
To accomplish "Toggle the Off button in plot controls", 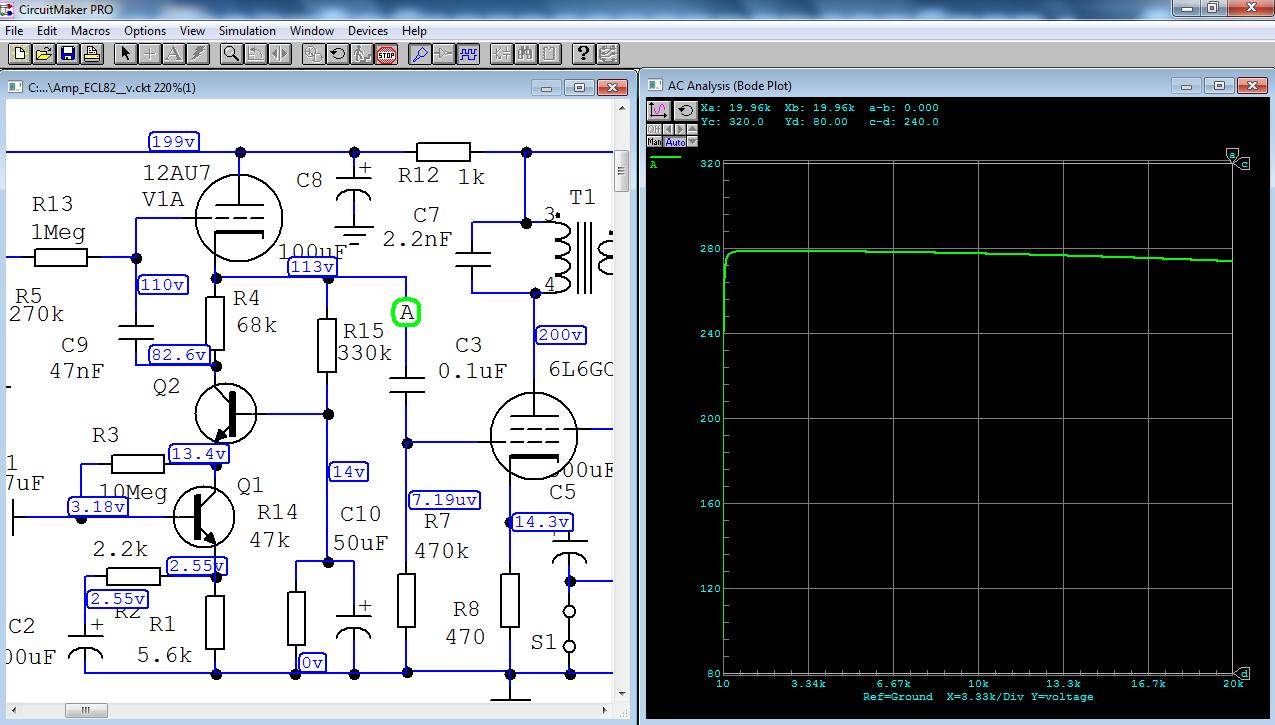I will [654, 129].
